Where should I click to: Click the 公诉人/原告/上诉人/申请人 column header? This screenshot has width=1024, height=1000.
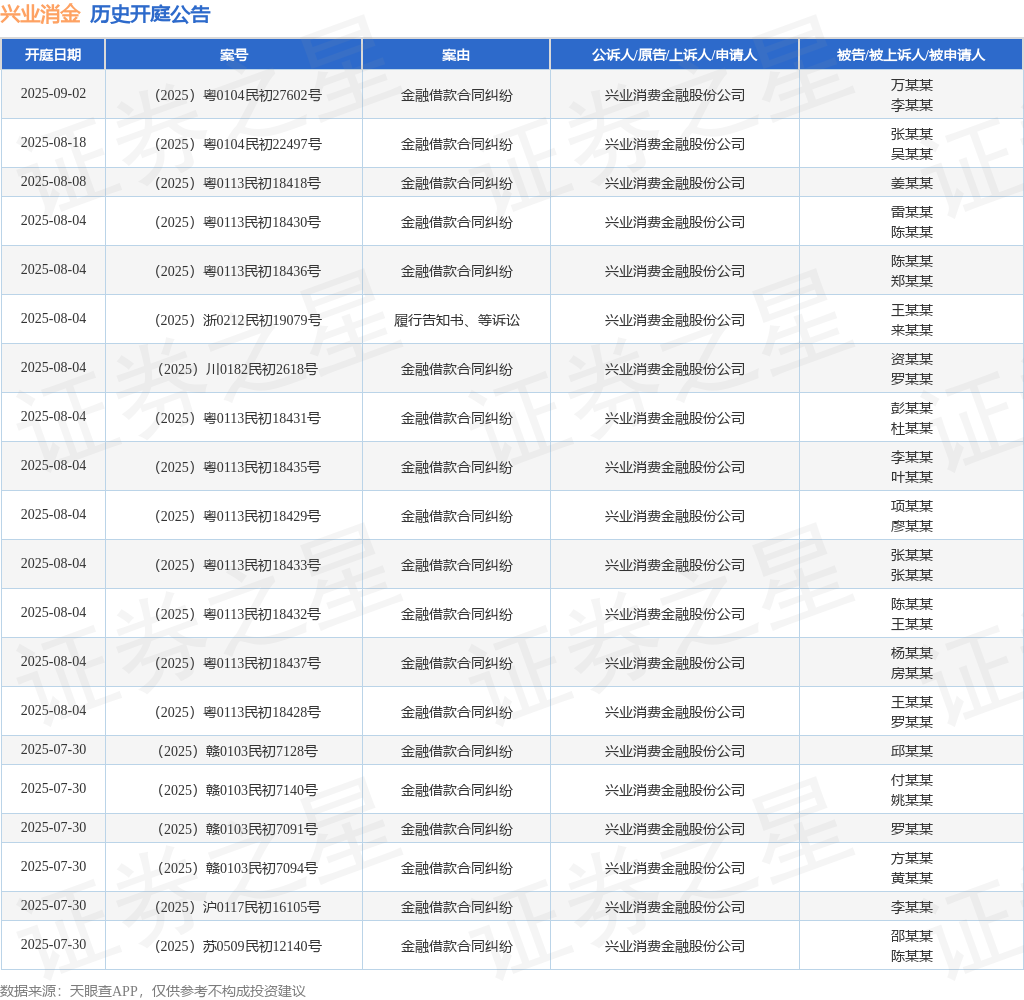[x=674, y=55]
